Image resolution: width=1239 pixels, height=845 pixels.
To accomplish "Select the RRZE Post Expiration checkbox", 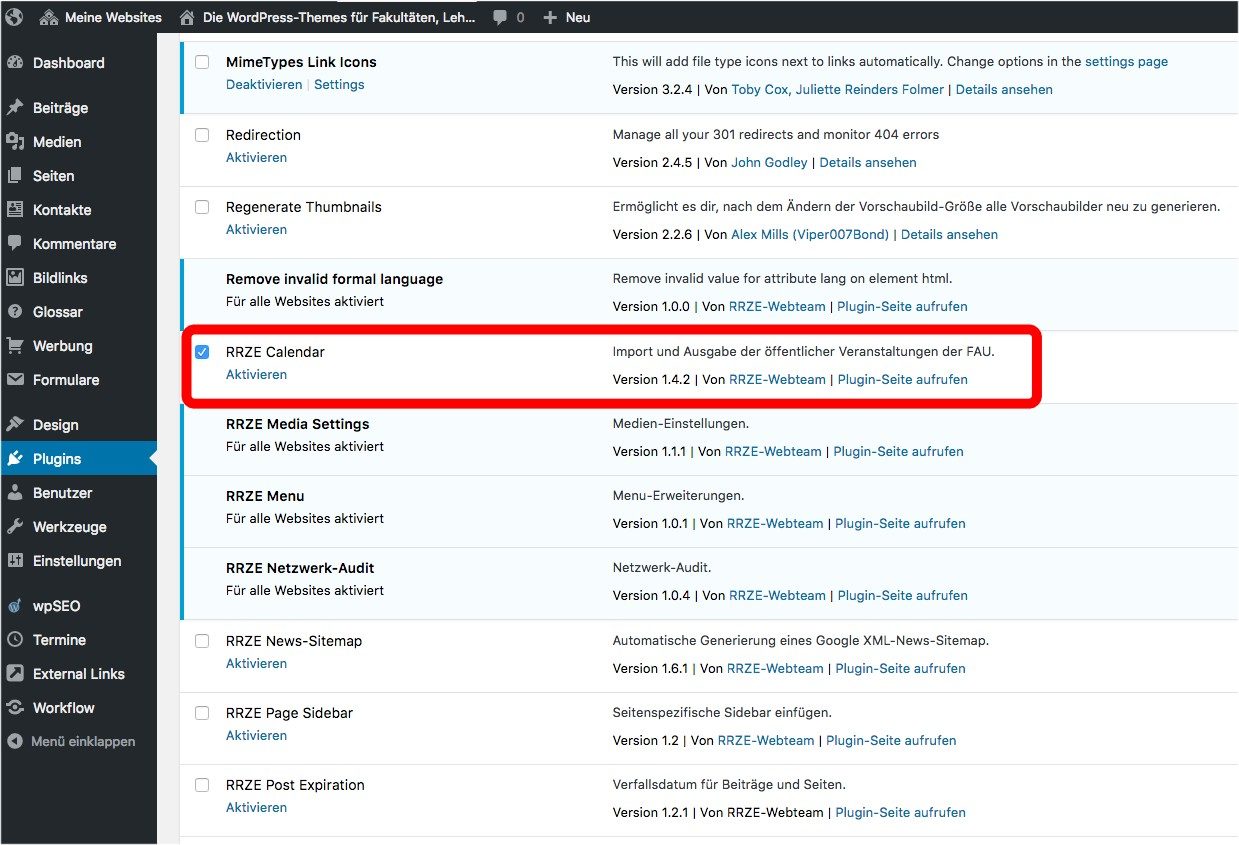I will (x=202, y=785).
